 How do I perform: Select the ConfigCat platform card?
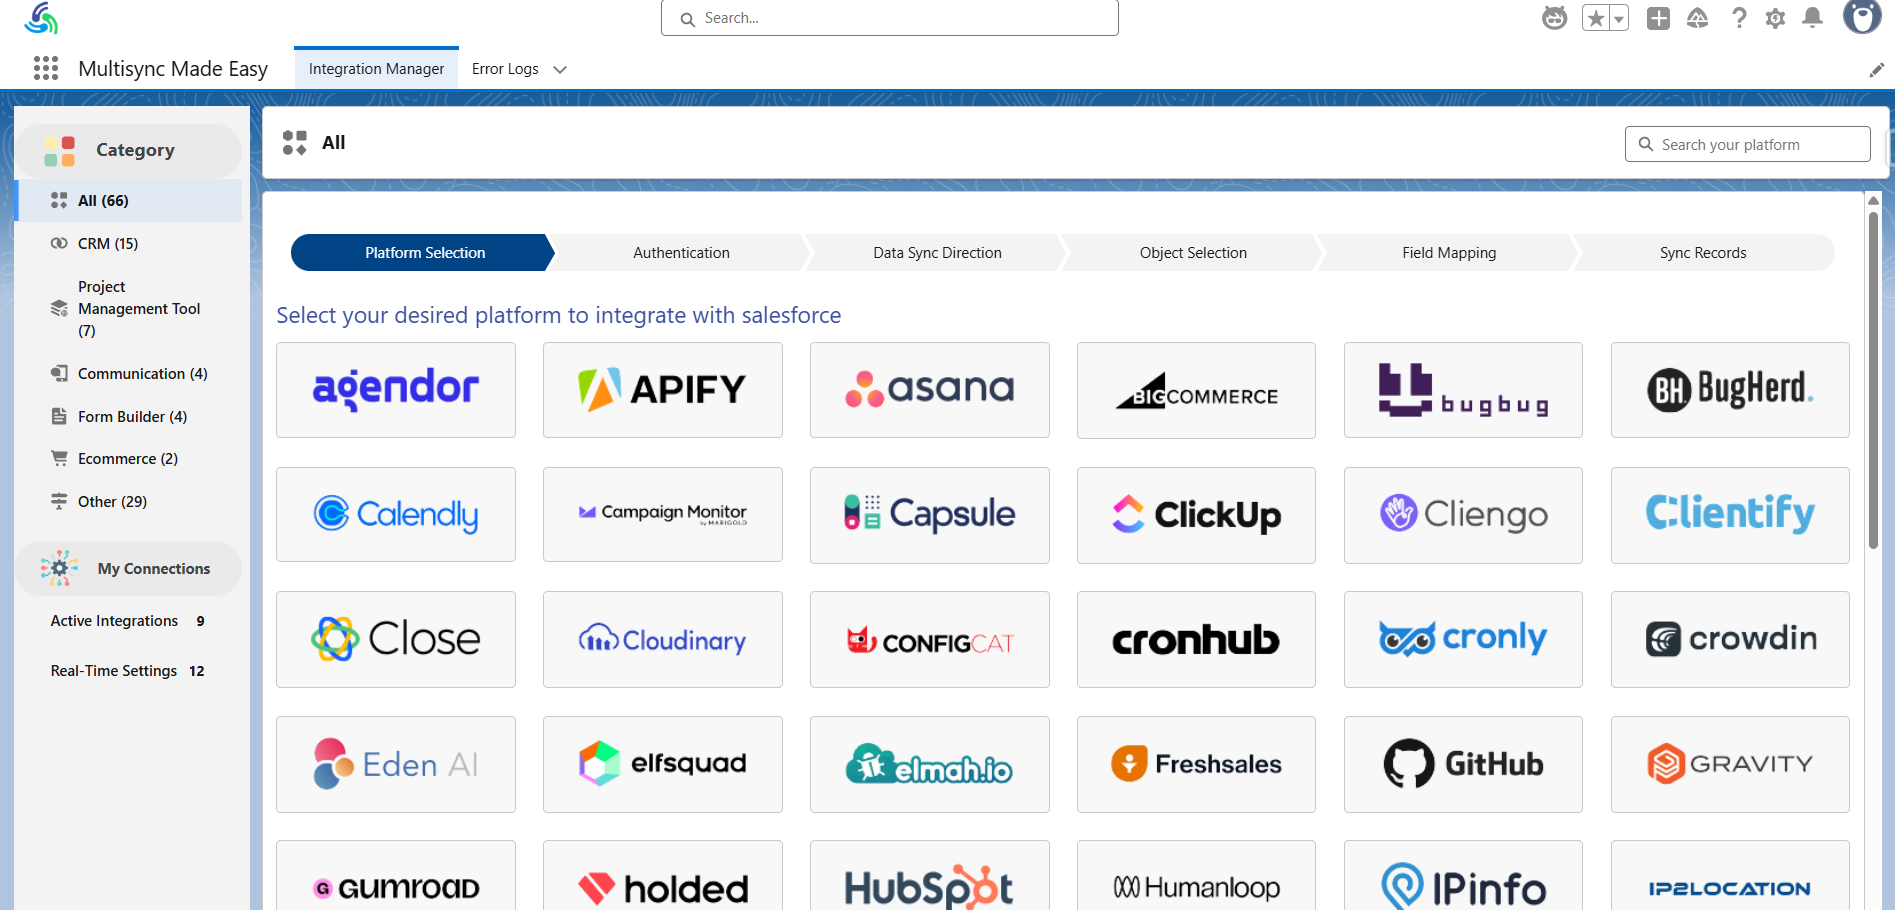coord(930,639)
